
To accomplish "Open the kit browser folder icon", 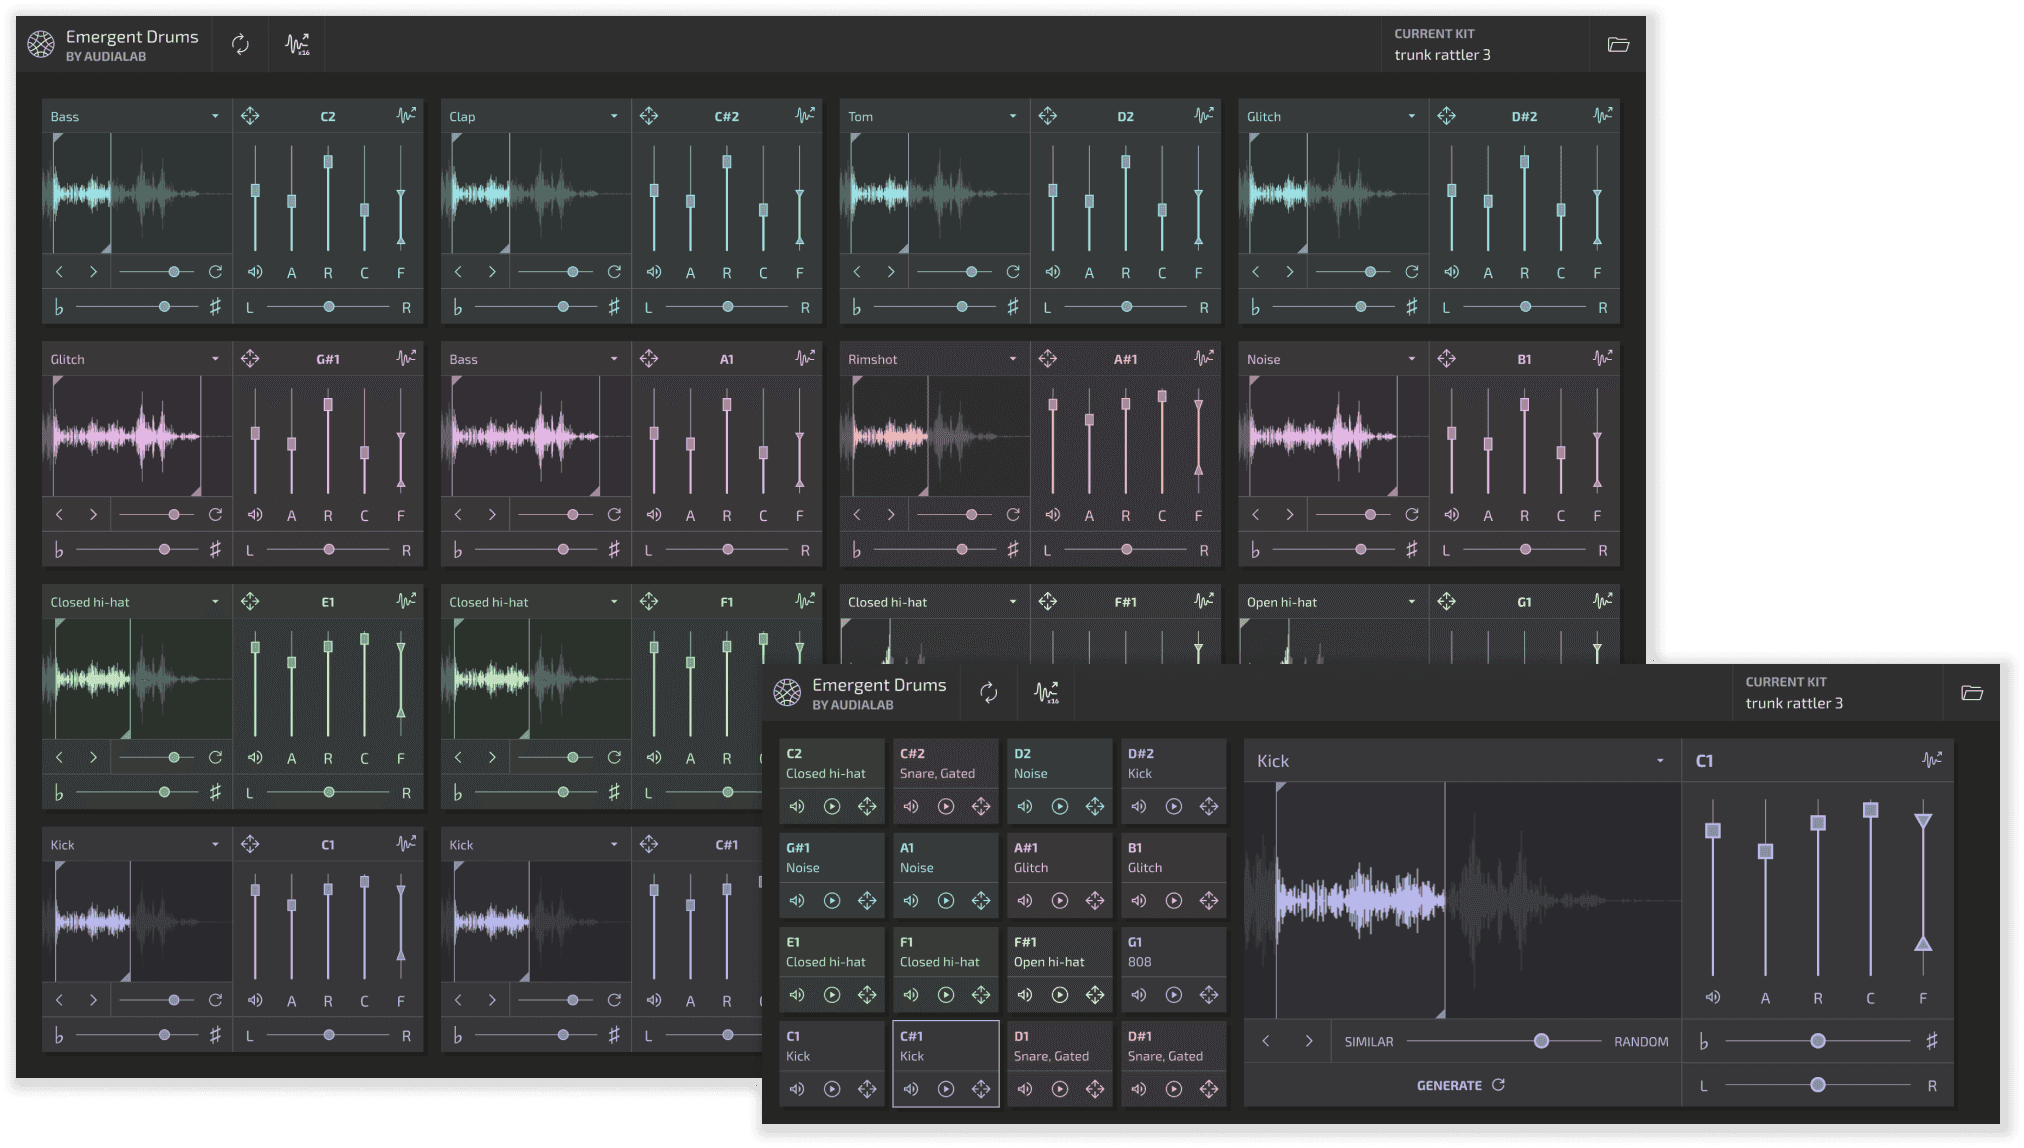I will [x=1972, y=692].
